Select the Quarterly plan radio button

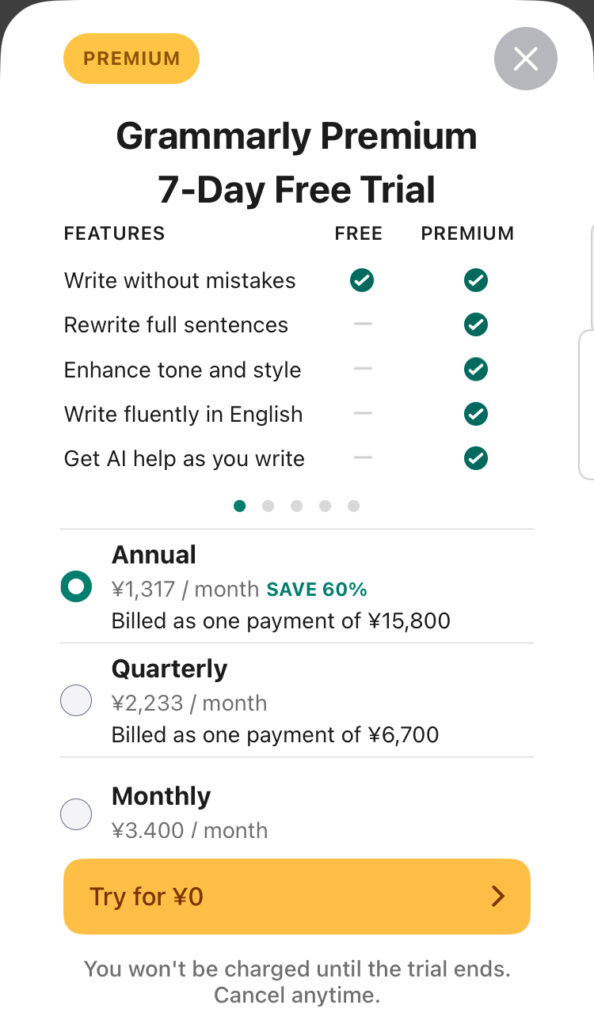tap(76, 700)
